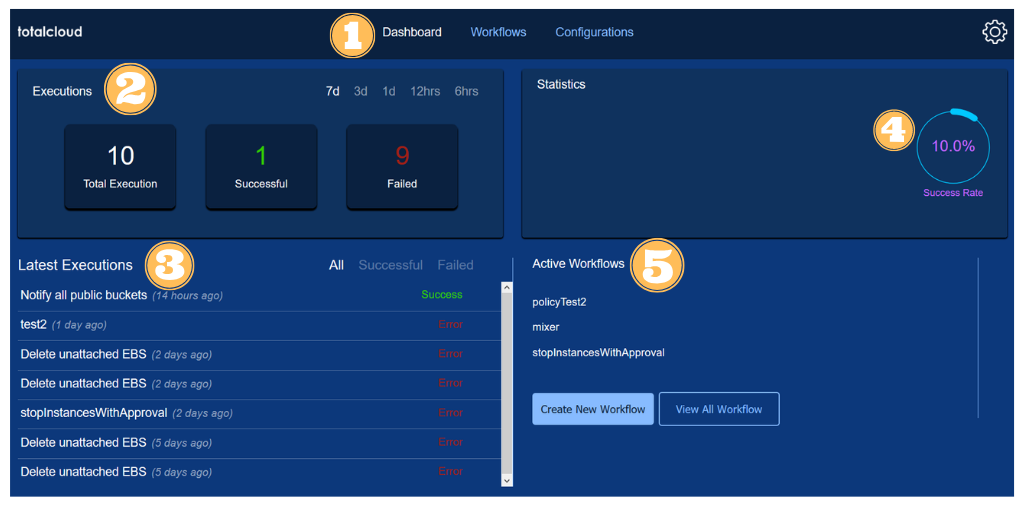Image resolution: width=1024 pixels, height=512 pixels.
Task: Open the policyTest2 active workflow
Action: tap(560, 302)
